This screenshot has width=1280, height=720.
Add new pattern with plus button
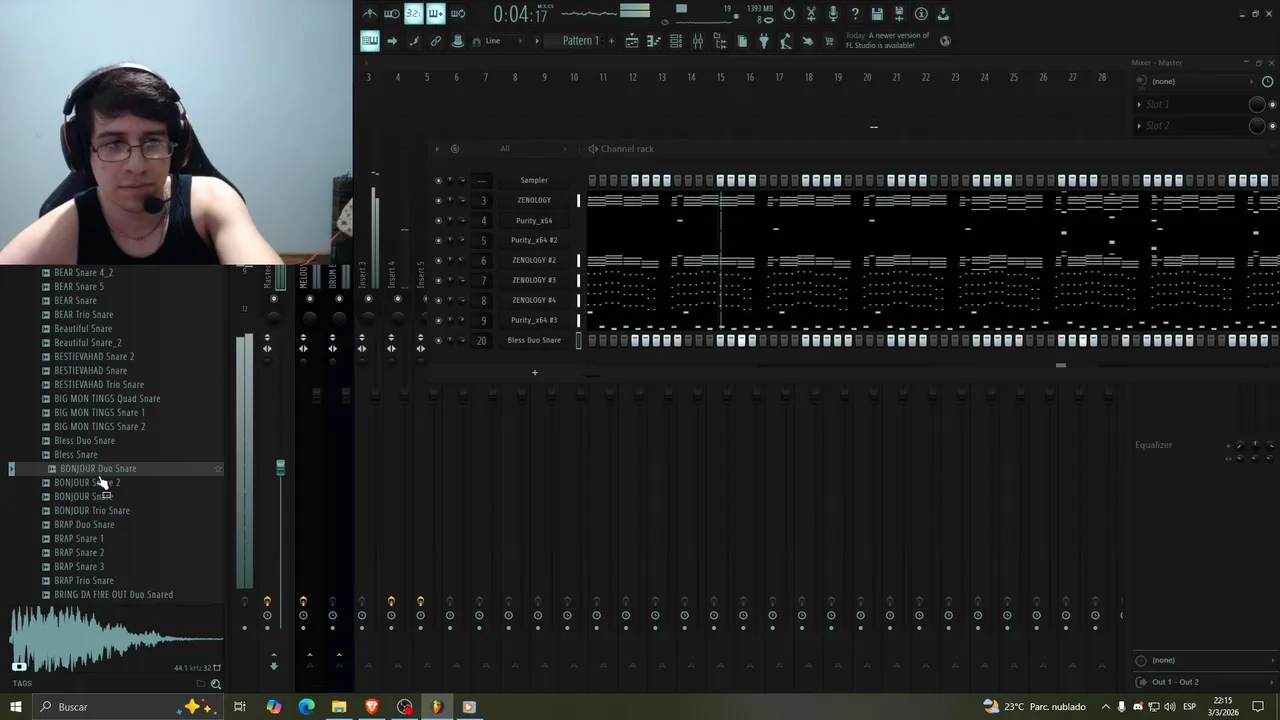(x=611, y=41)
